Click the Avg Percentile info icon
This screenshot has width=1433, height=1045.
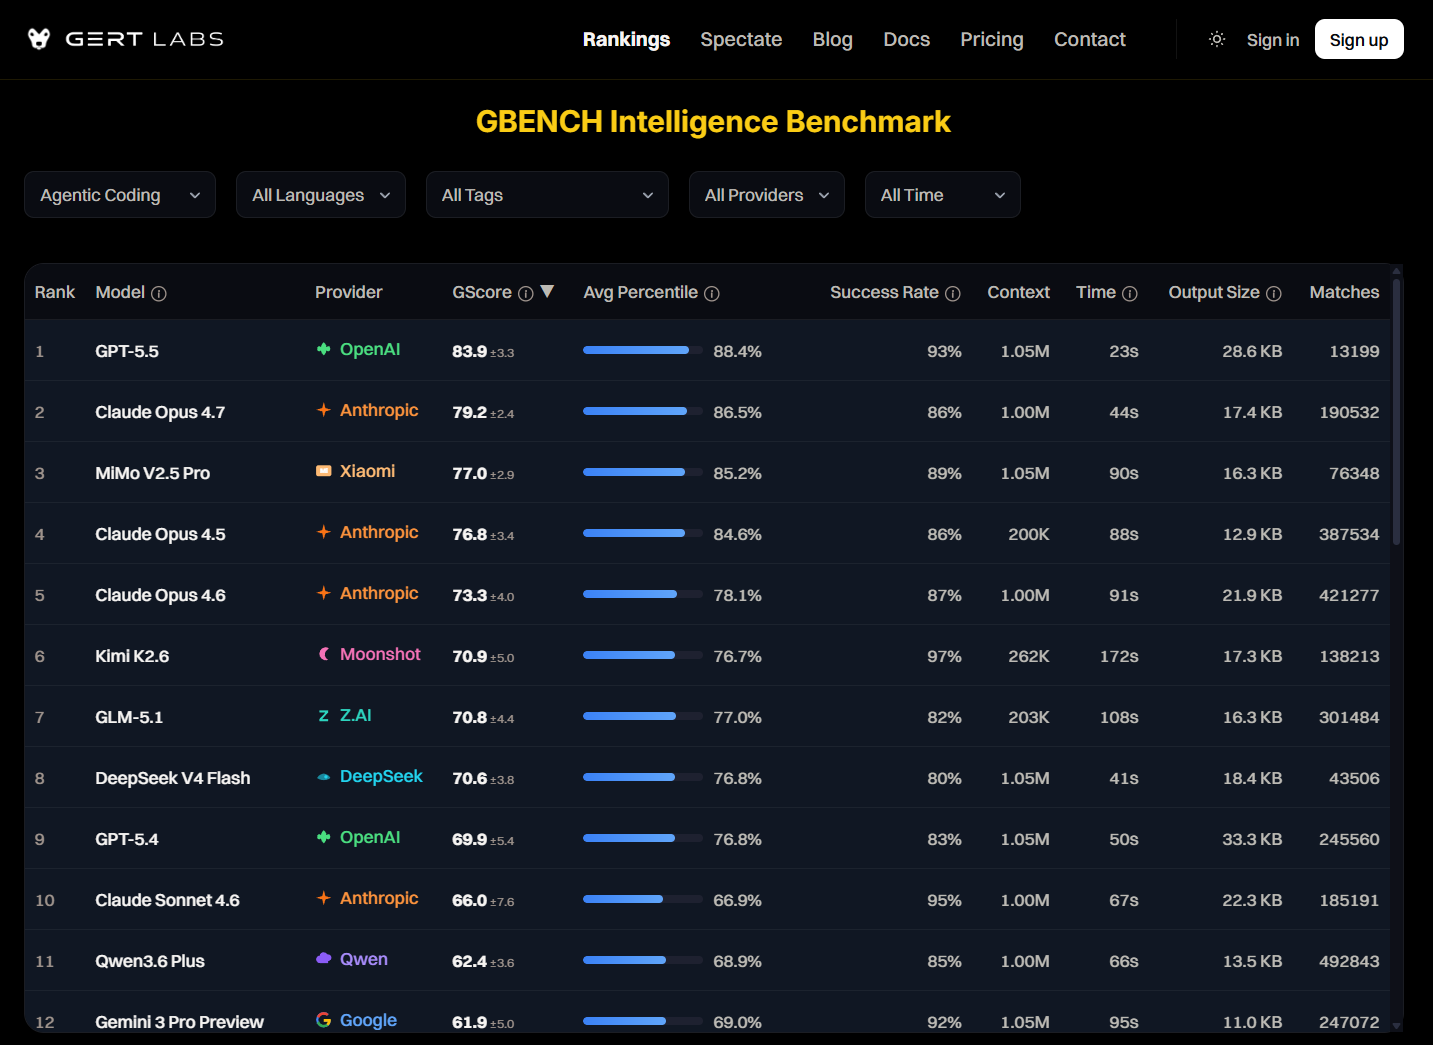712,293
